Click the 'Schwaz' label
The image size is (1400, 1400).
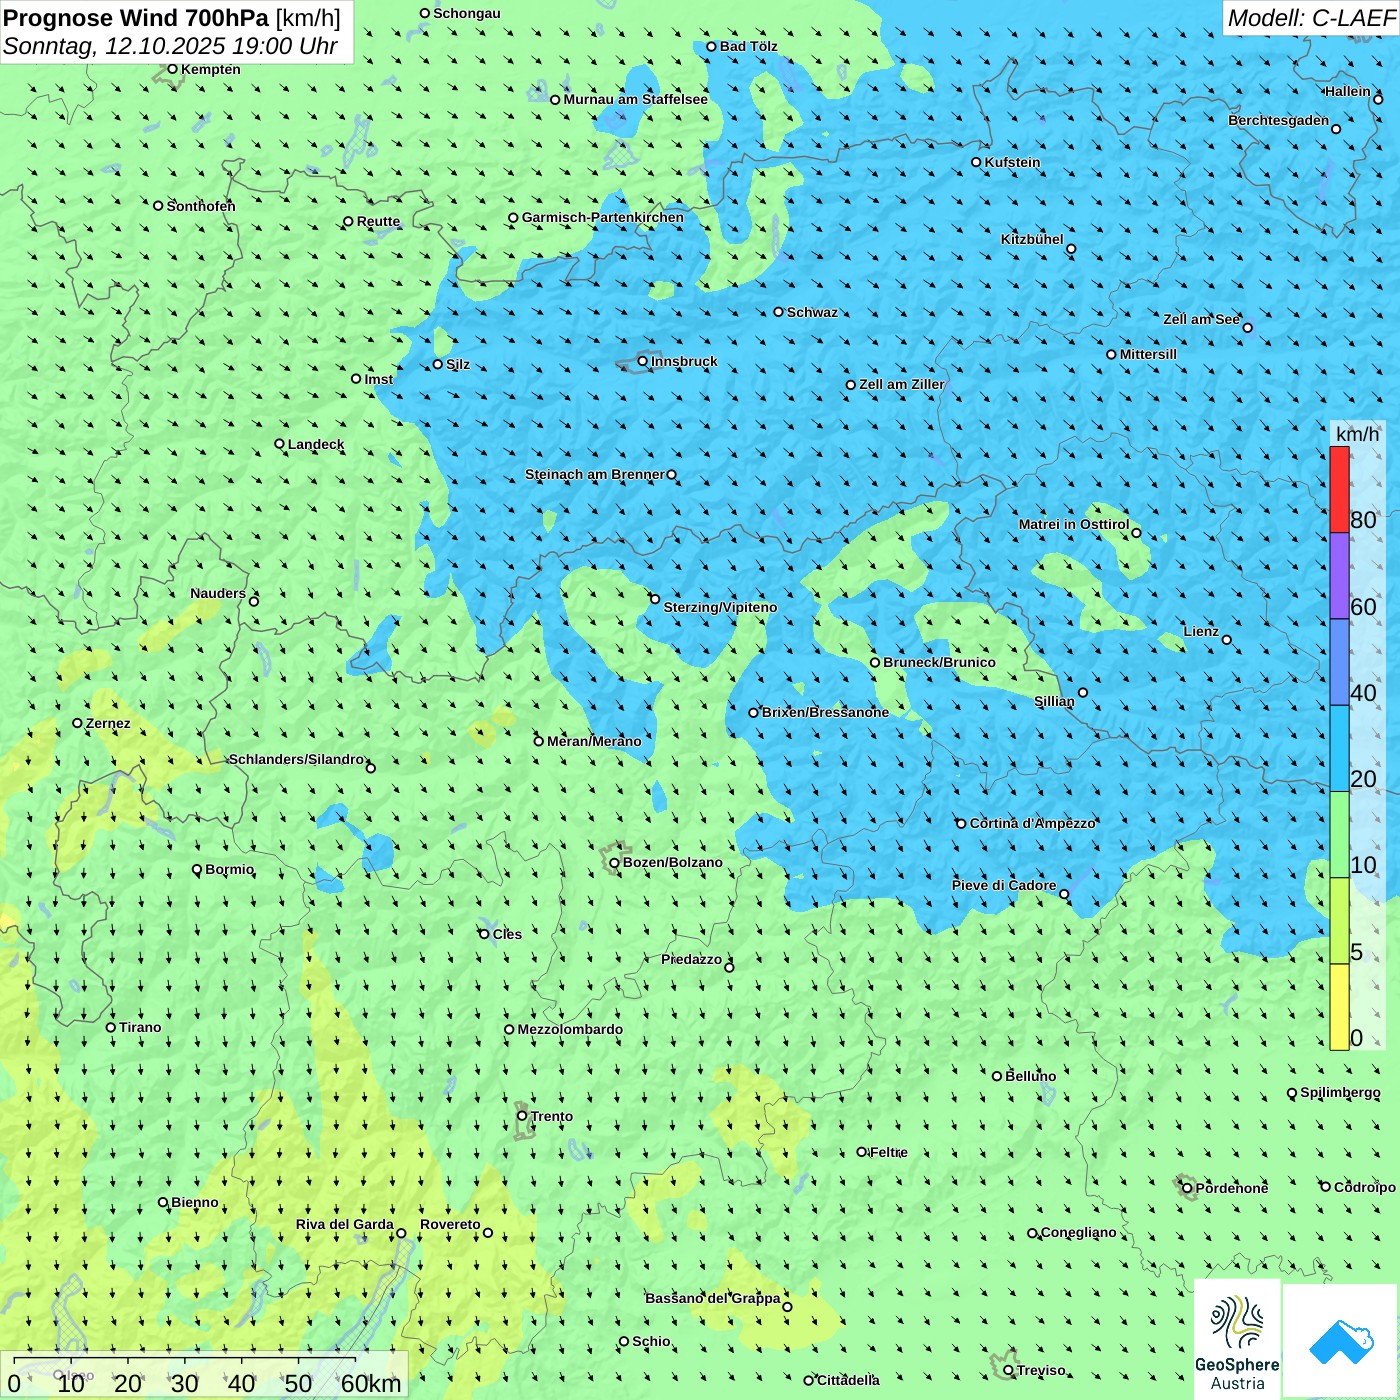[812, 312]
